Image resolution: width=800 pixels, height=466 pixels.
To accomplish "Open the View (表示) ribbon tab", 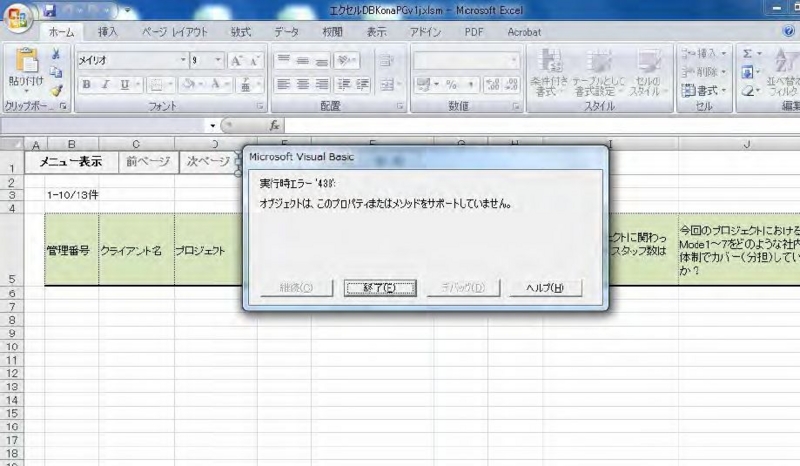I will pos(377,32).
